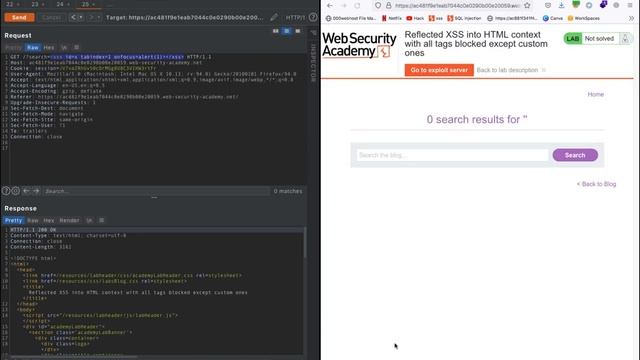Select Hex view in Request panel

click(49, 47)
